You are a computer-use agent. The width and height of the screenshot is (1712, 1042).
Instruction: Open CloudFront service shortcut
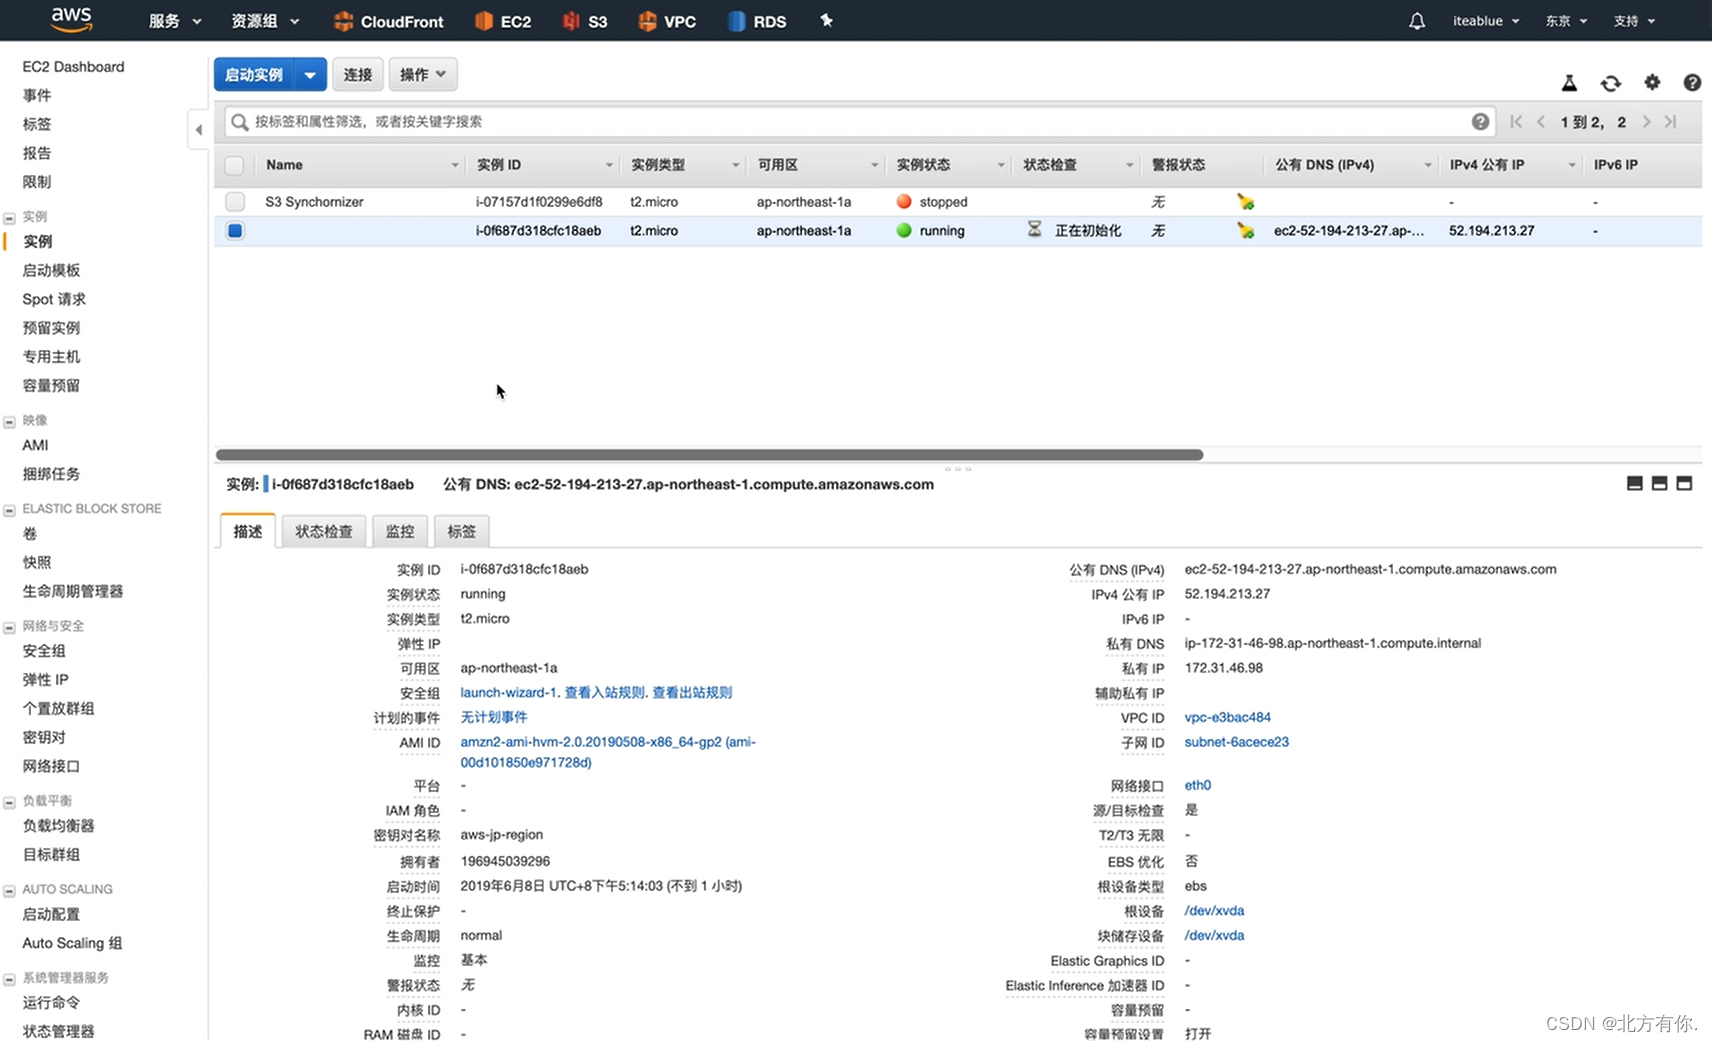tap(388, 21)
